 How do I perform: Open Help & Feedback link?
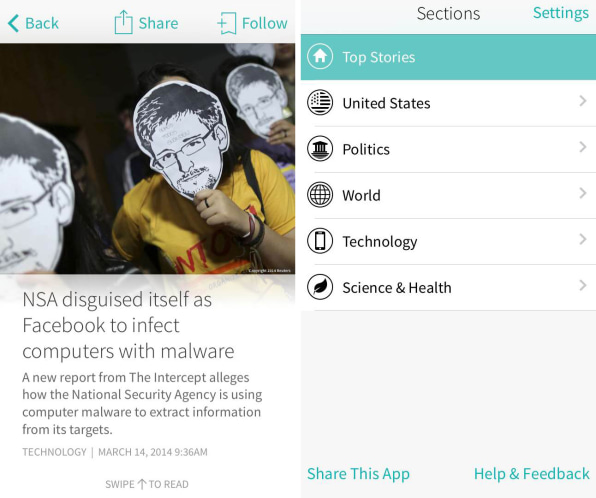click(531, 474)
